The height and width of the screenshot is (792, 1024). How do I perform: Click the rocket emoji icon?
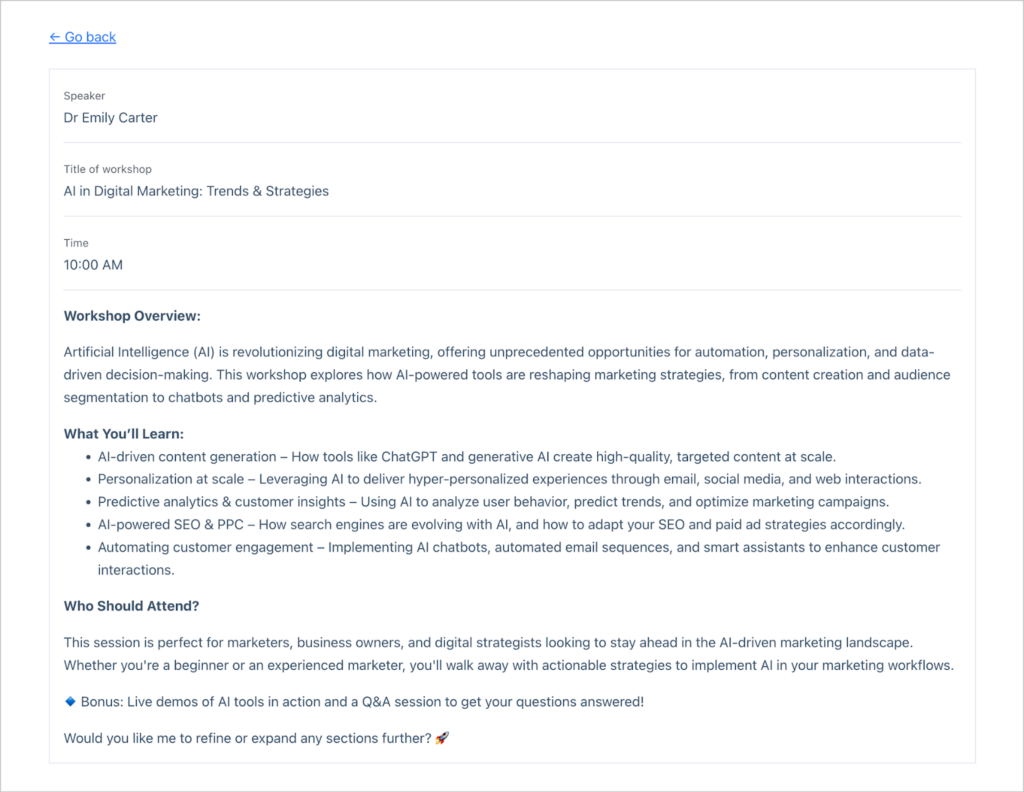click(x=442, y=738)
